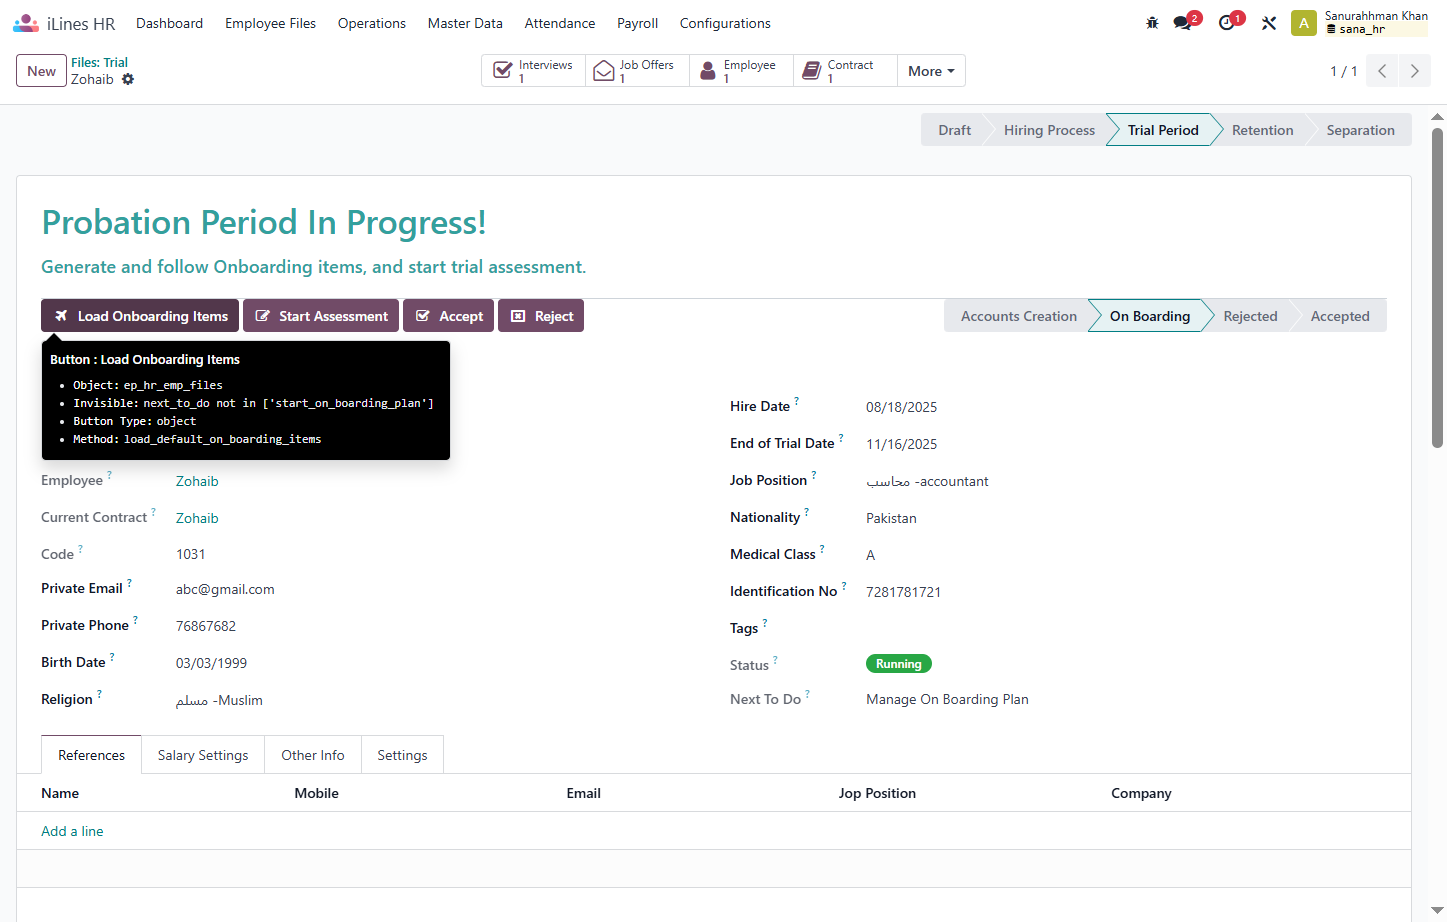This screenshot has width=1447, height=922.
Task: Create a New record button
Action: click(x=42, y=71)
